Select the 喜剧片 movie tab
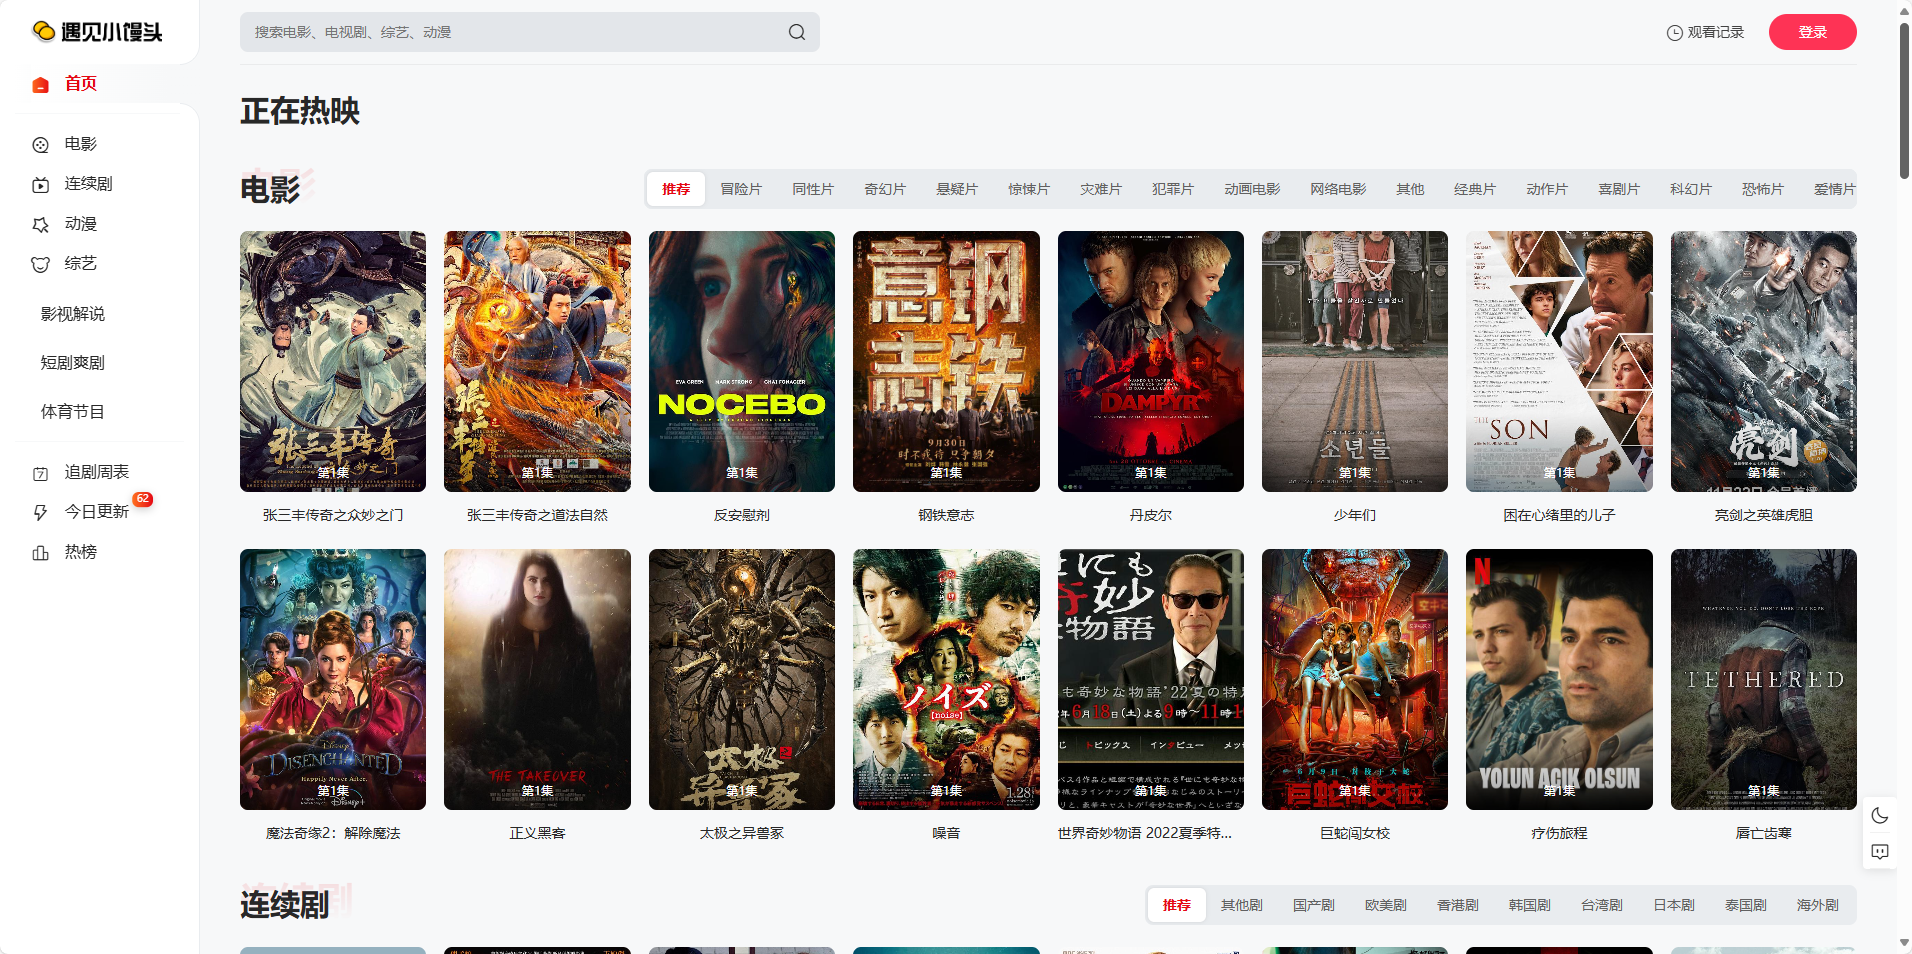The width and height of the screenshot is (1912, 954). click(x=1619, y=189)
